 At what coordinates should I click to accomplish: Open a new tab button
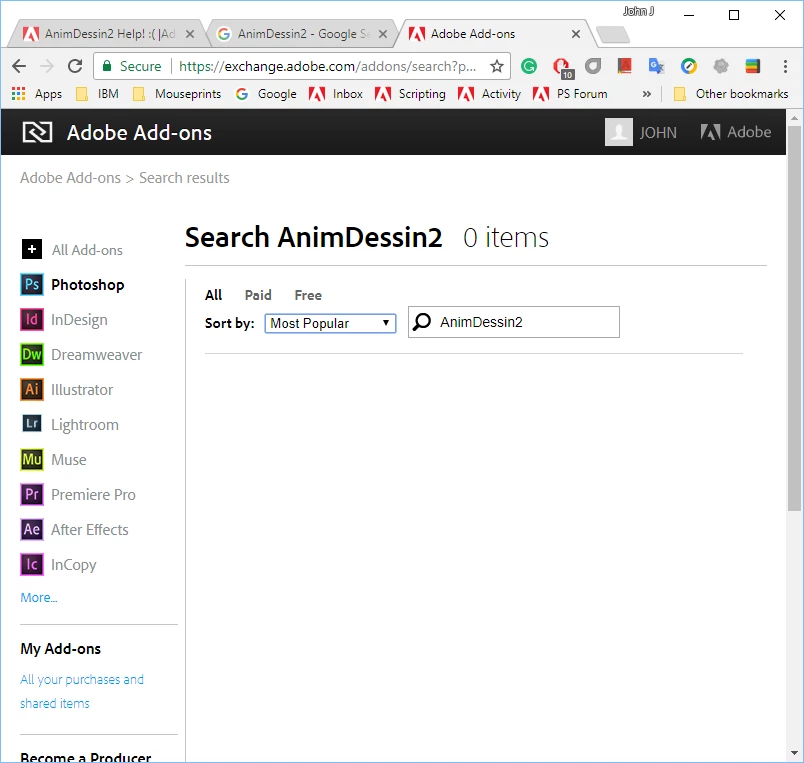click(613, 34)
